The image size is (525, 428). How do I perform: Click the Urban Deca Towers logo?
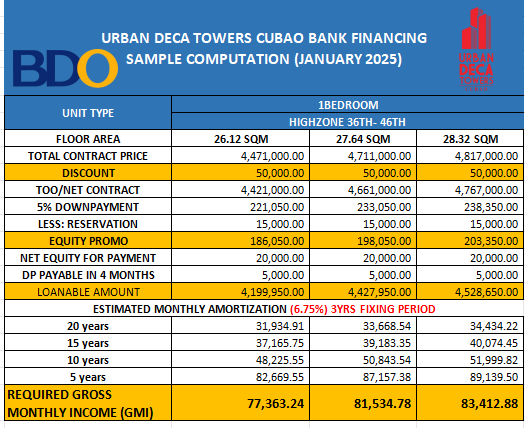tap(476, 49)
